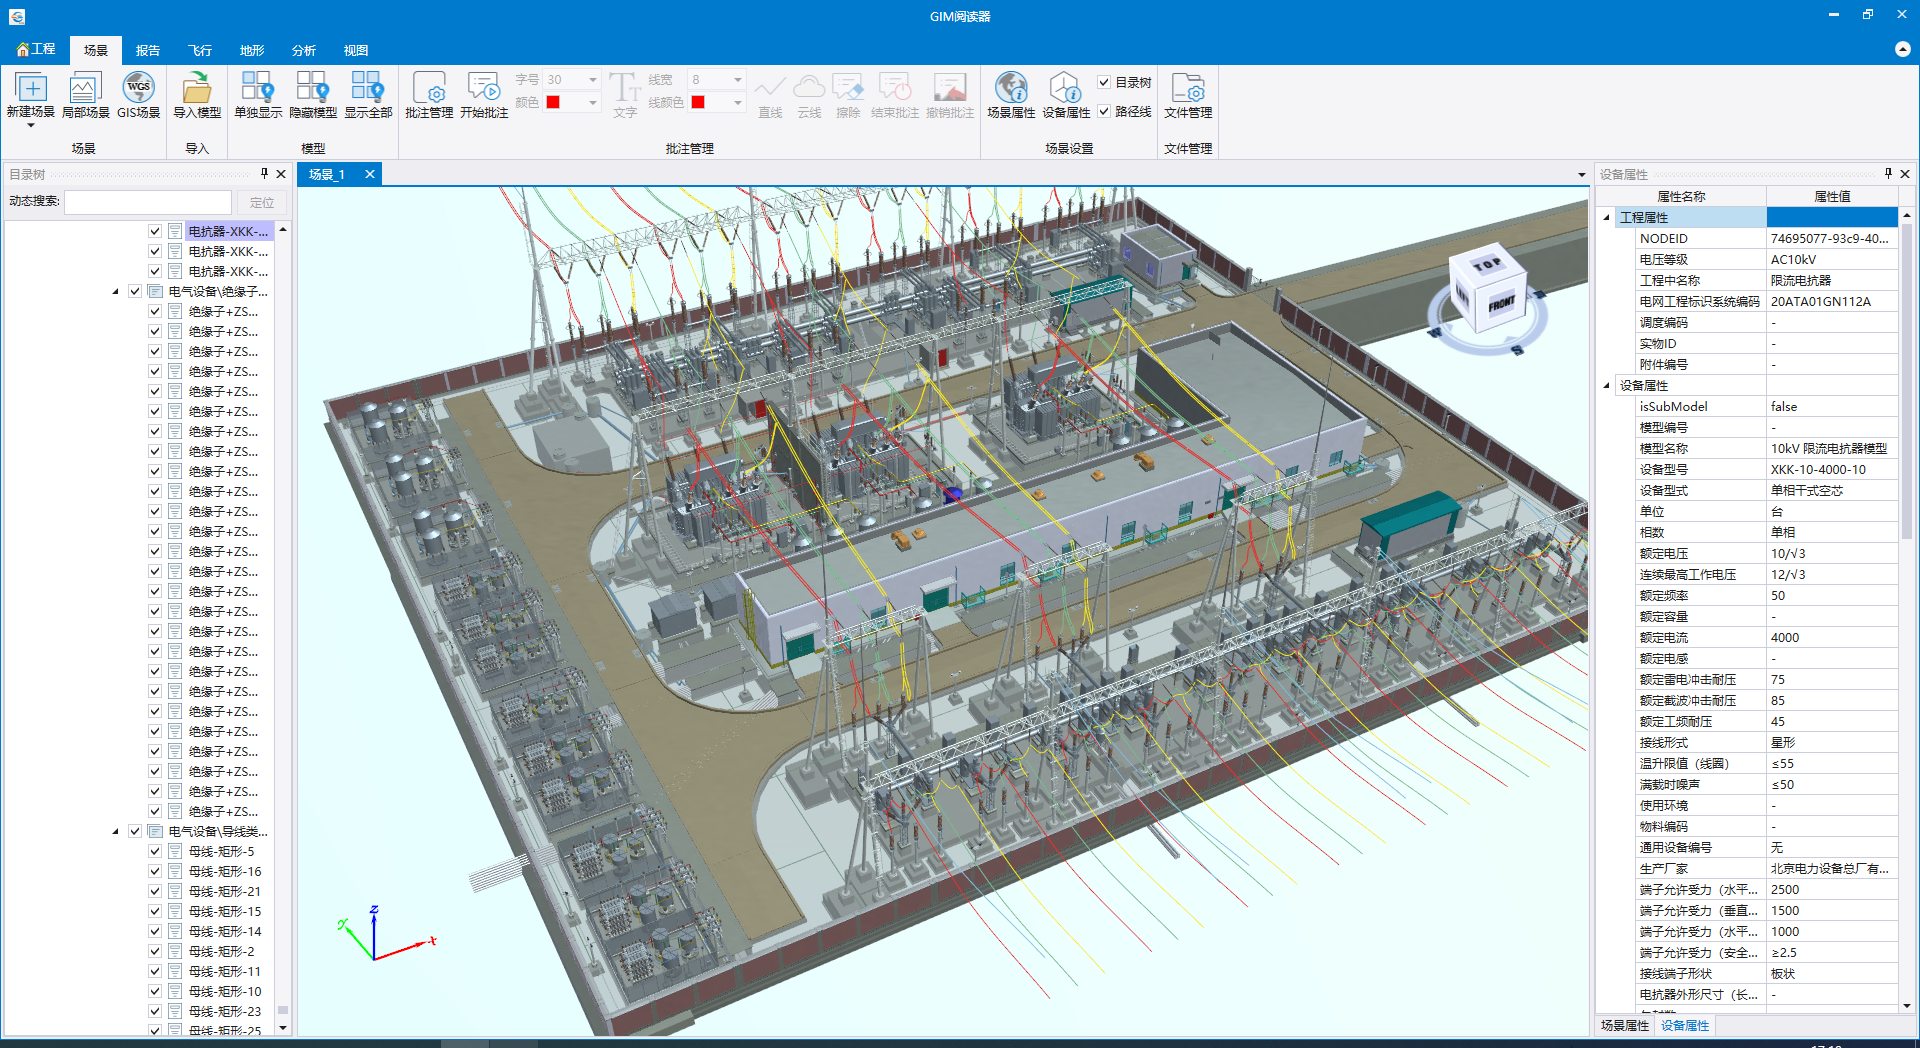Open the scene tab list dropdown
The width and height of the screenshot is (1920, 1048).
[x=1582, y=175]
